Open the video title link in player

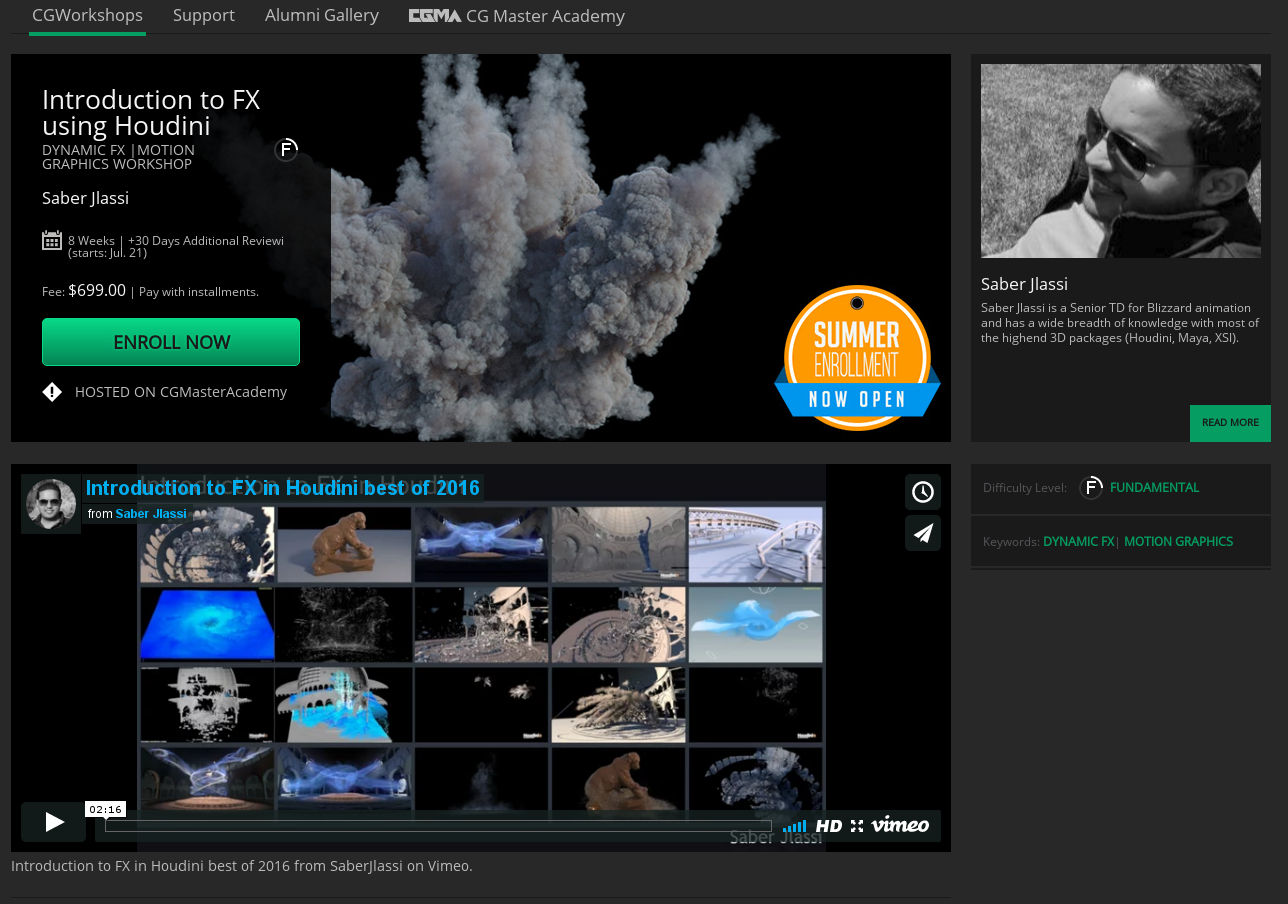(283, 488)
